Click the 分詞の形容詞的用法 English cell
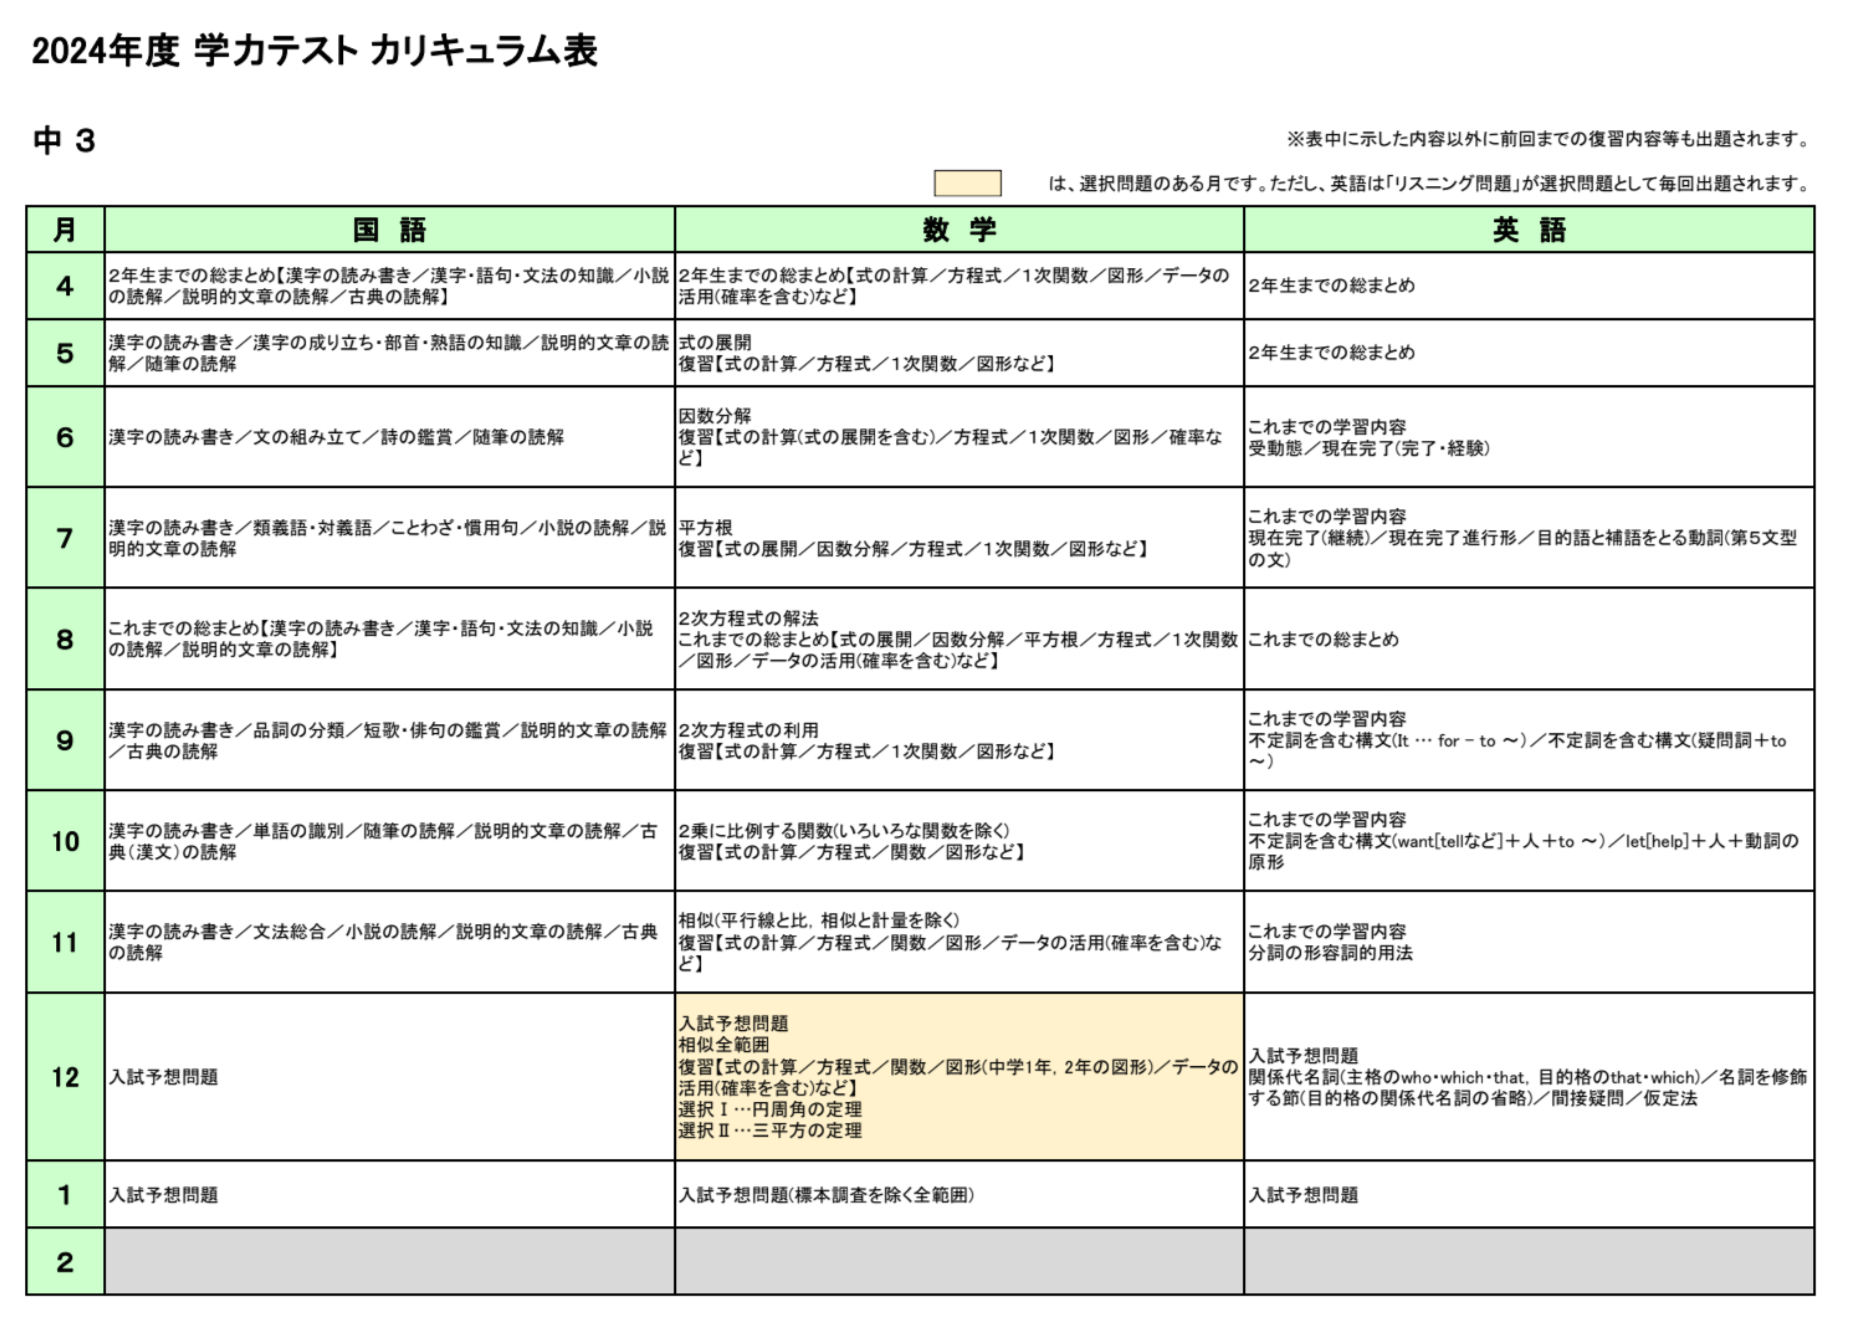1853x1325 pixels. click(1528, 942)
